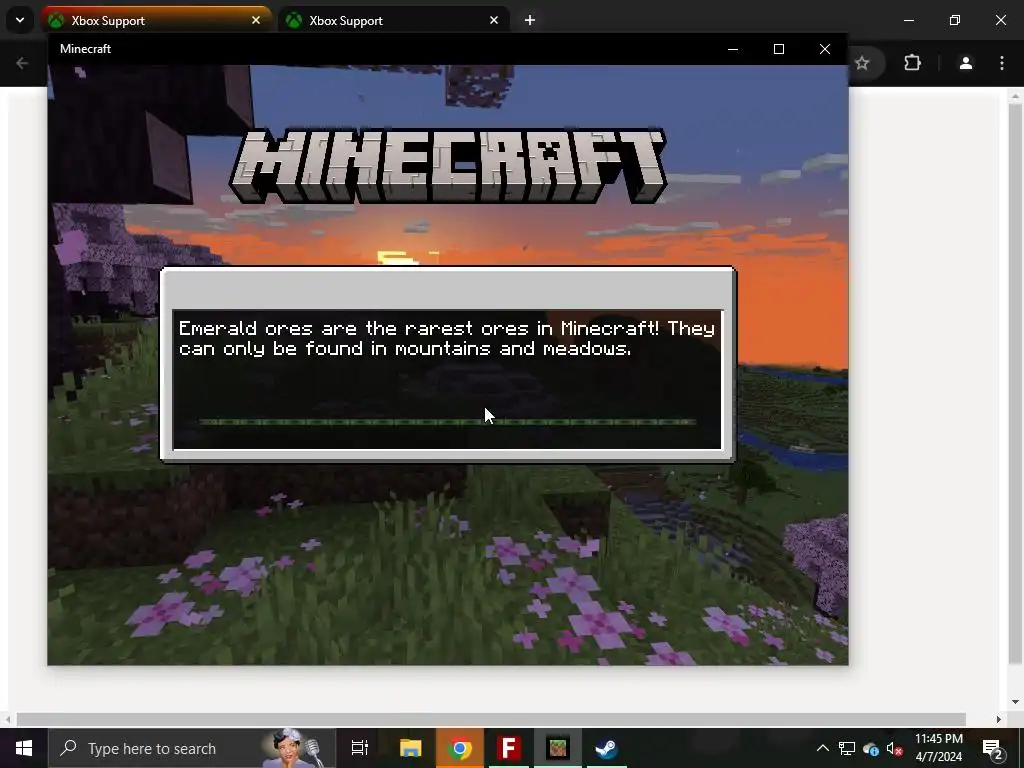
Task: Go back in Chrome browser
Action: (22, 63)
